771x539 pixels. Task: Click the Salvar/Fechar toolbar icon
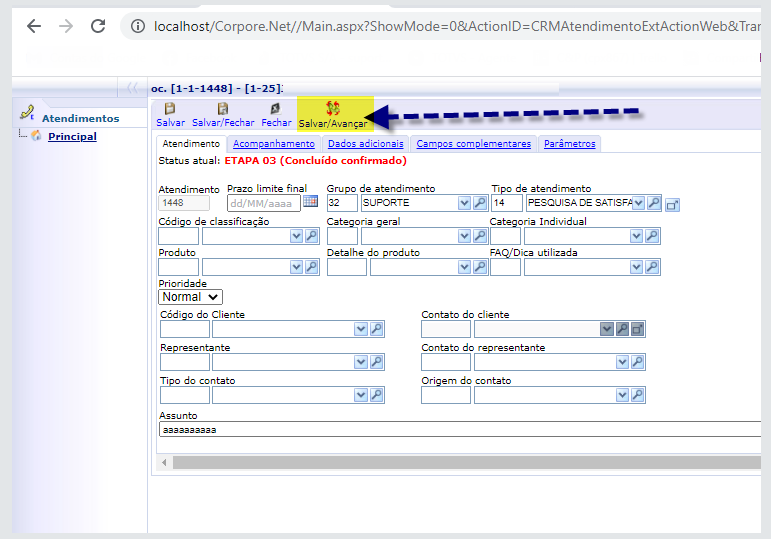click(x=223, y=109)
